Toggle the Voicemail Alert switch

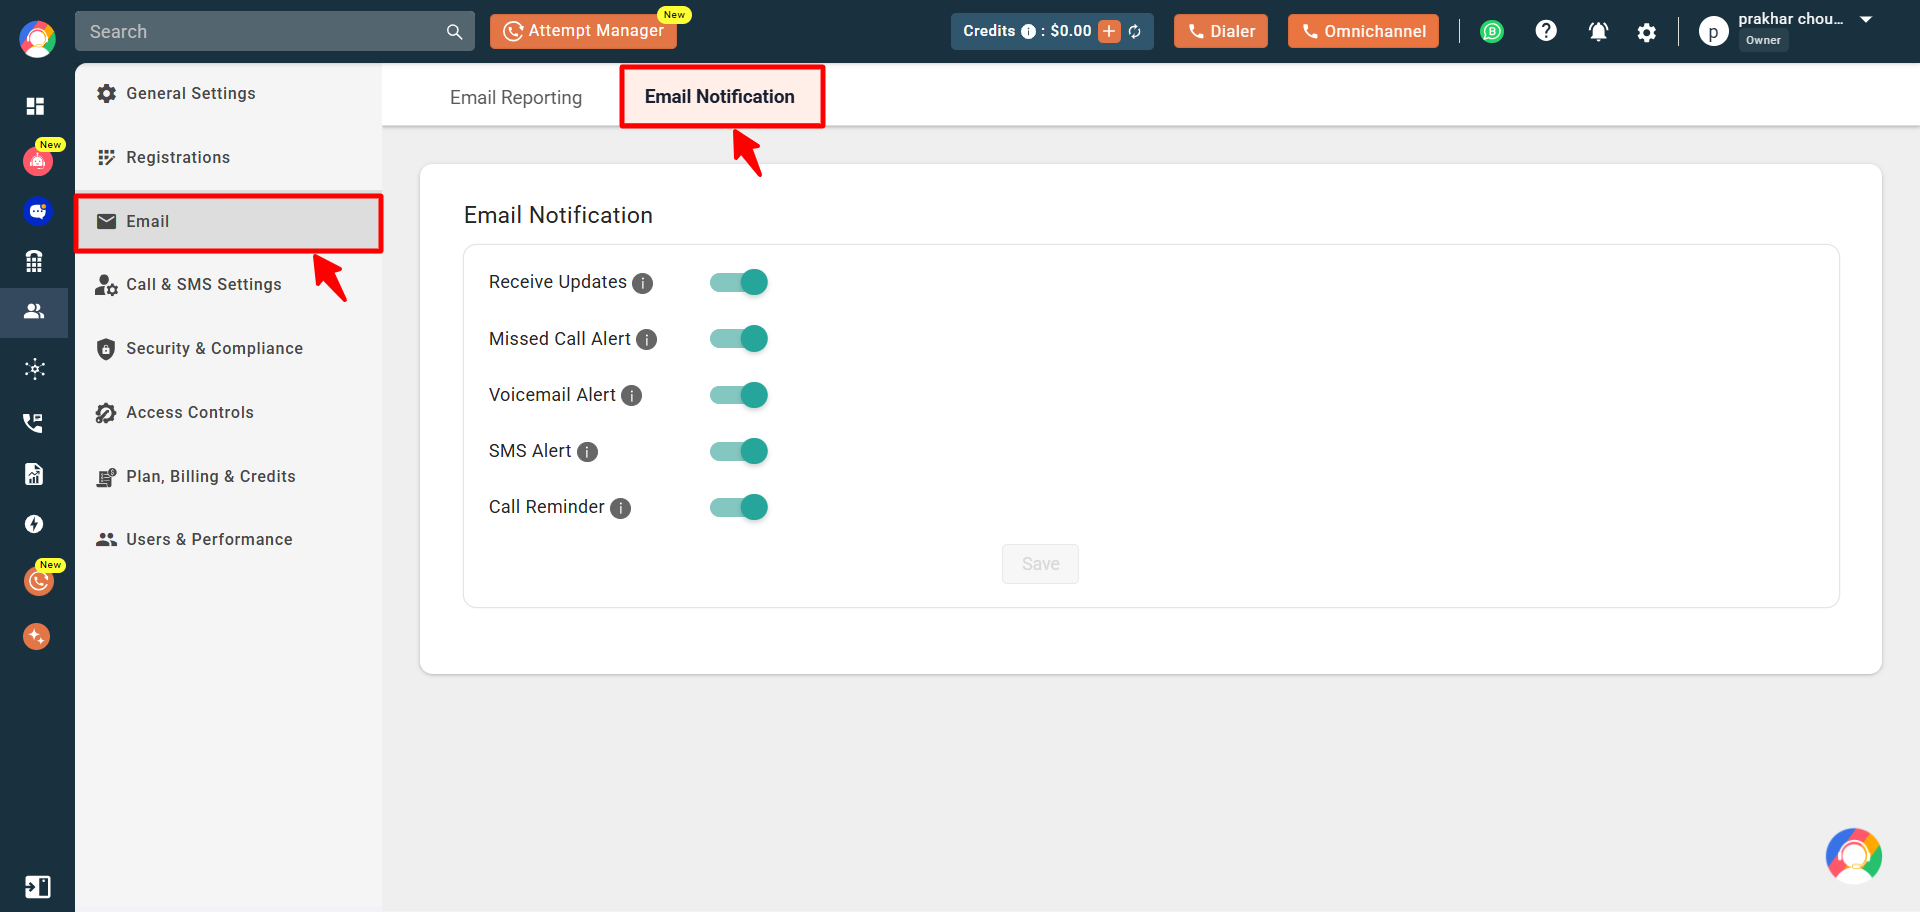[x=739, y=395]
